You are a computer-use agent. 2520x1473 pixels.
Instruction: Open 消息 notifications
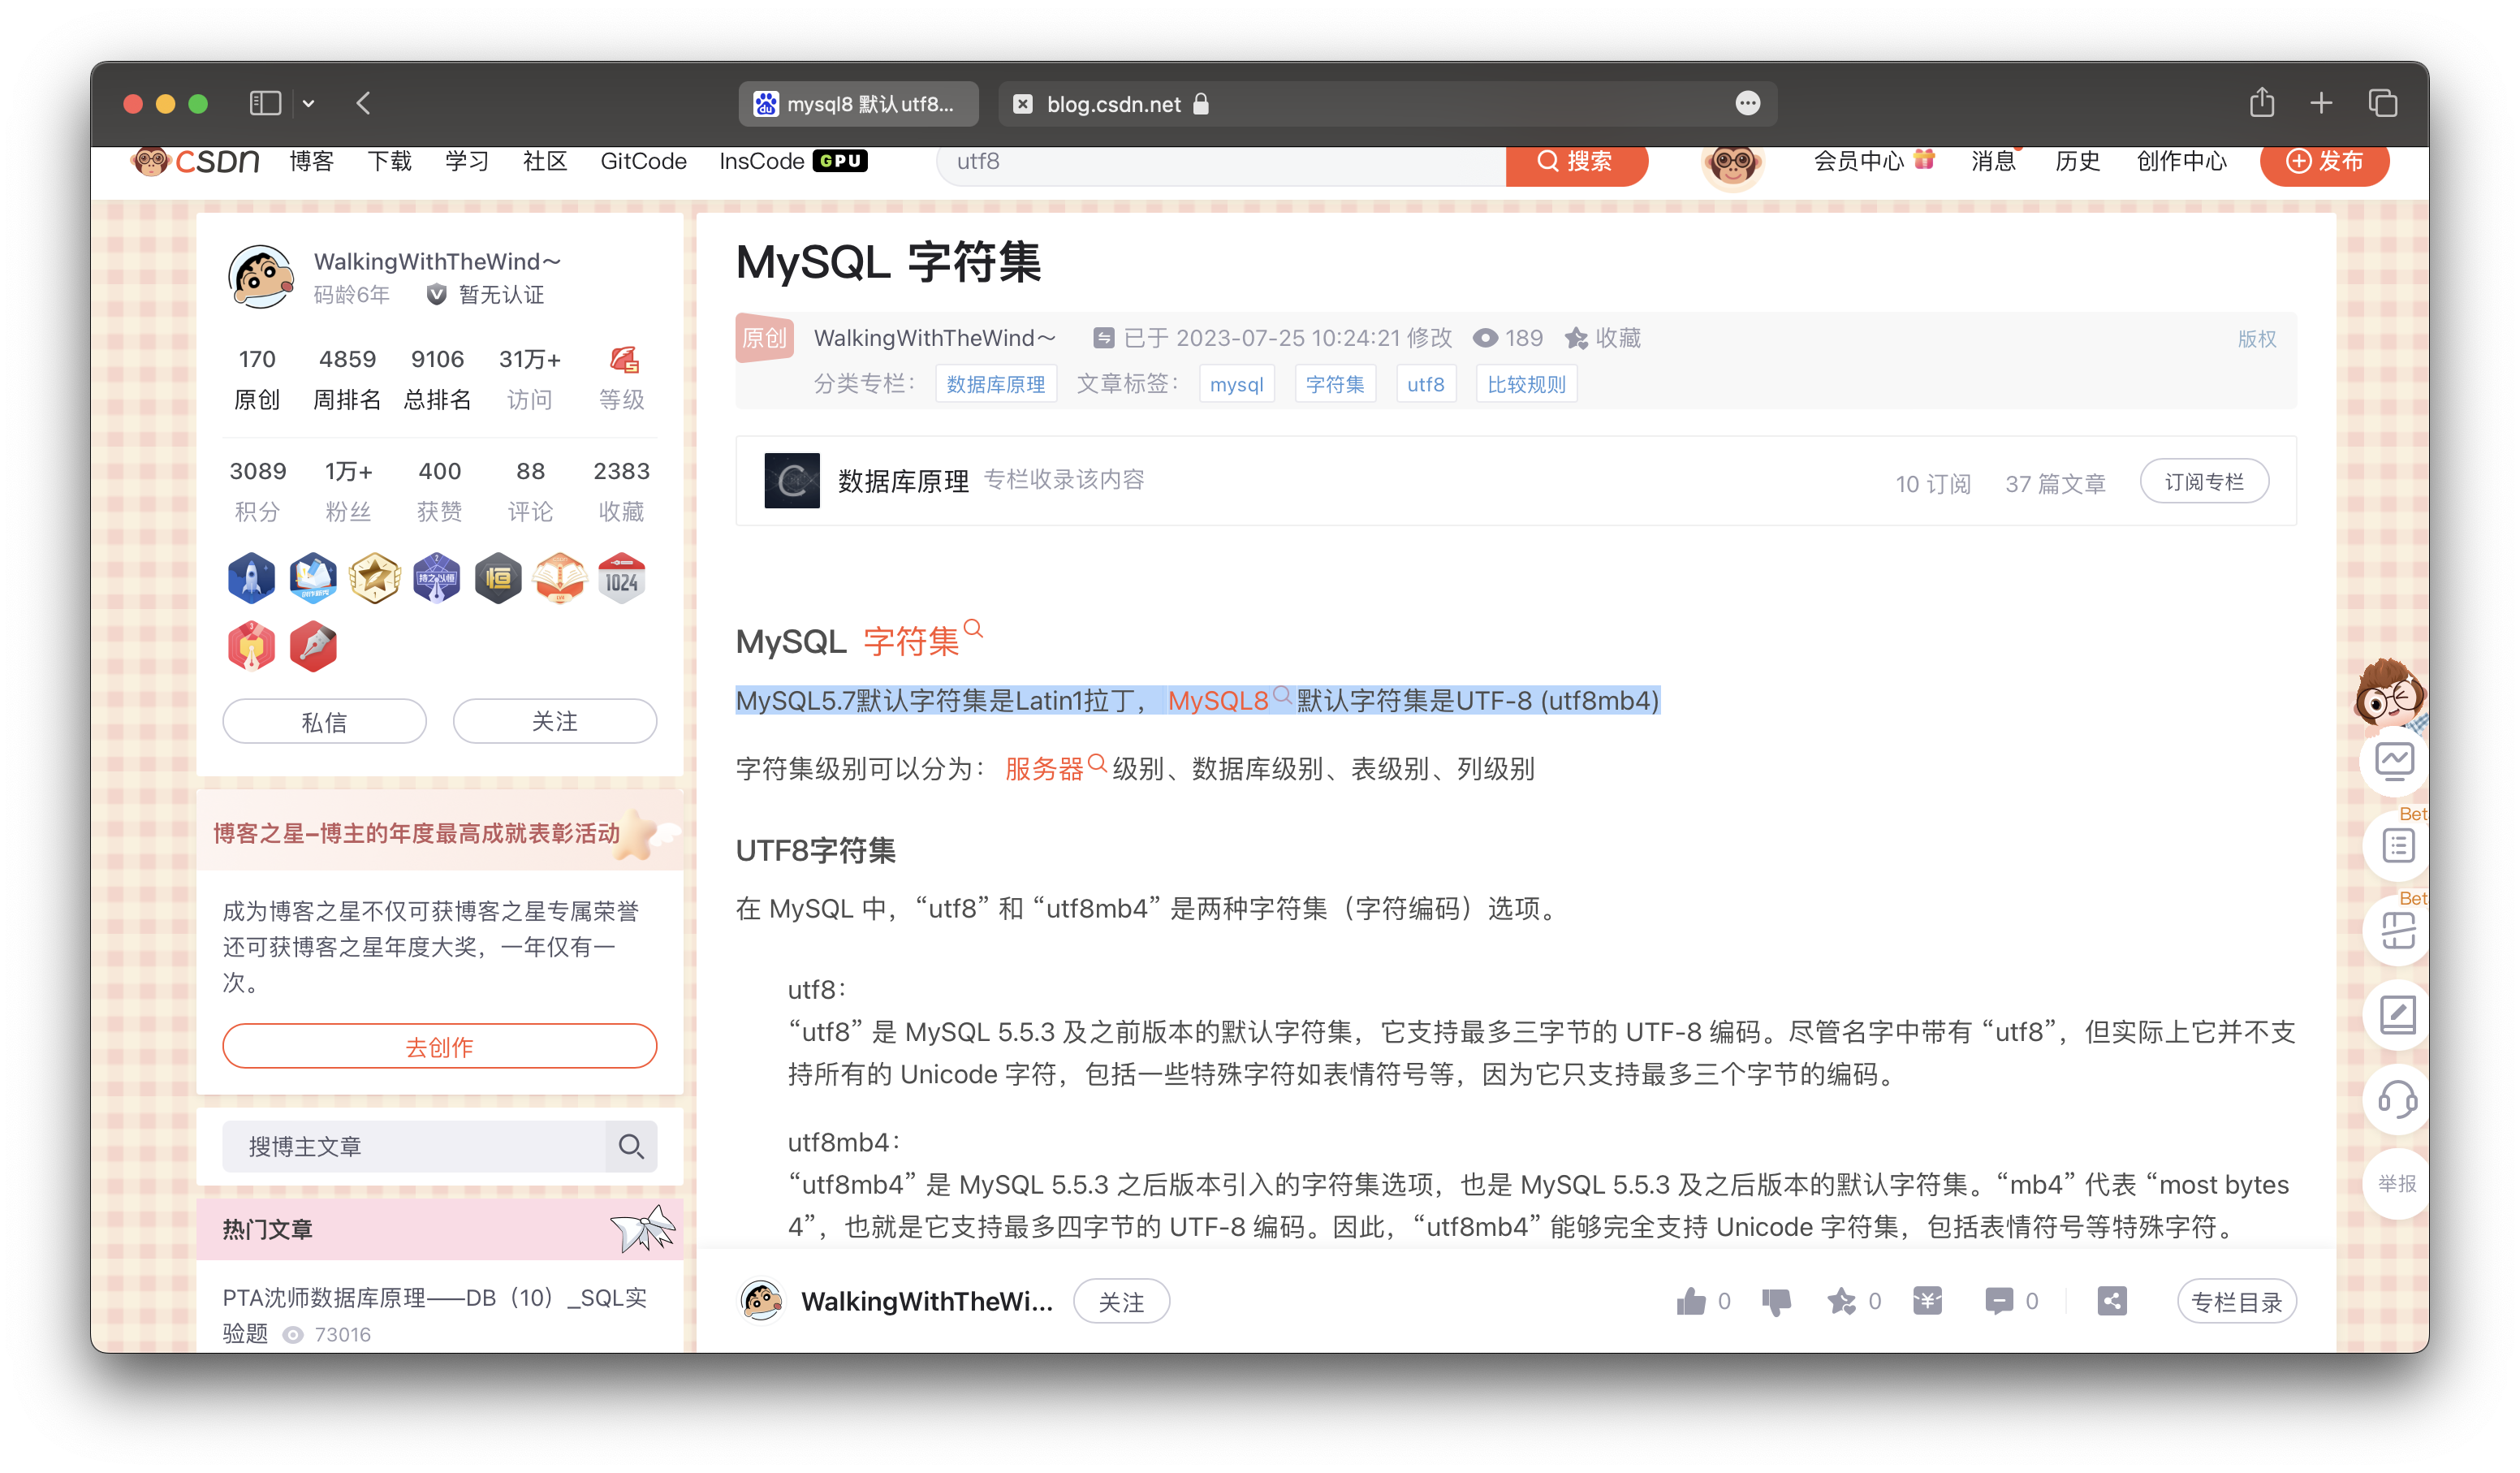1993,161
